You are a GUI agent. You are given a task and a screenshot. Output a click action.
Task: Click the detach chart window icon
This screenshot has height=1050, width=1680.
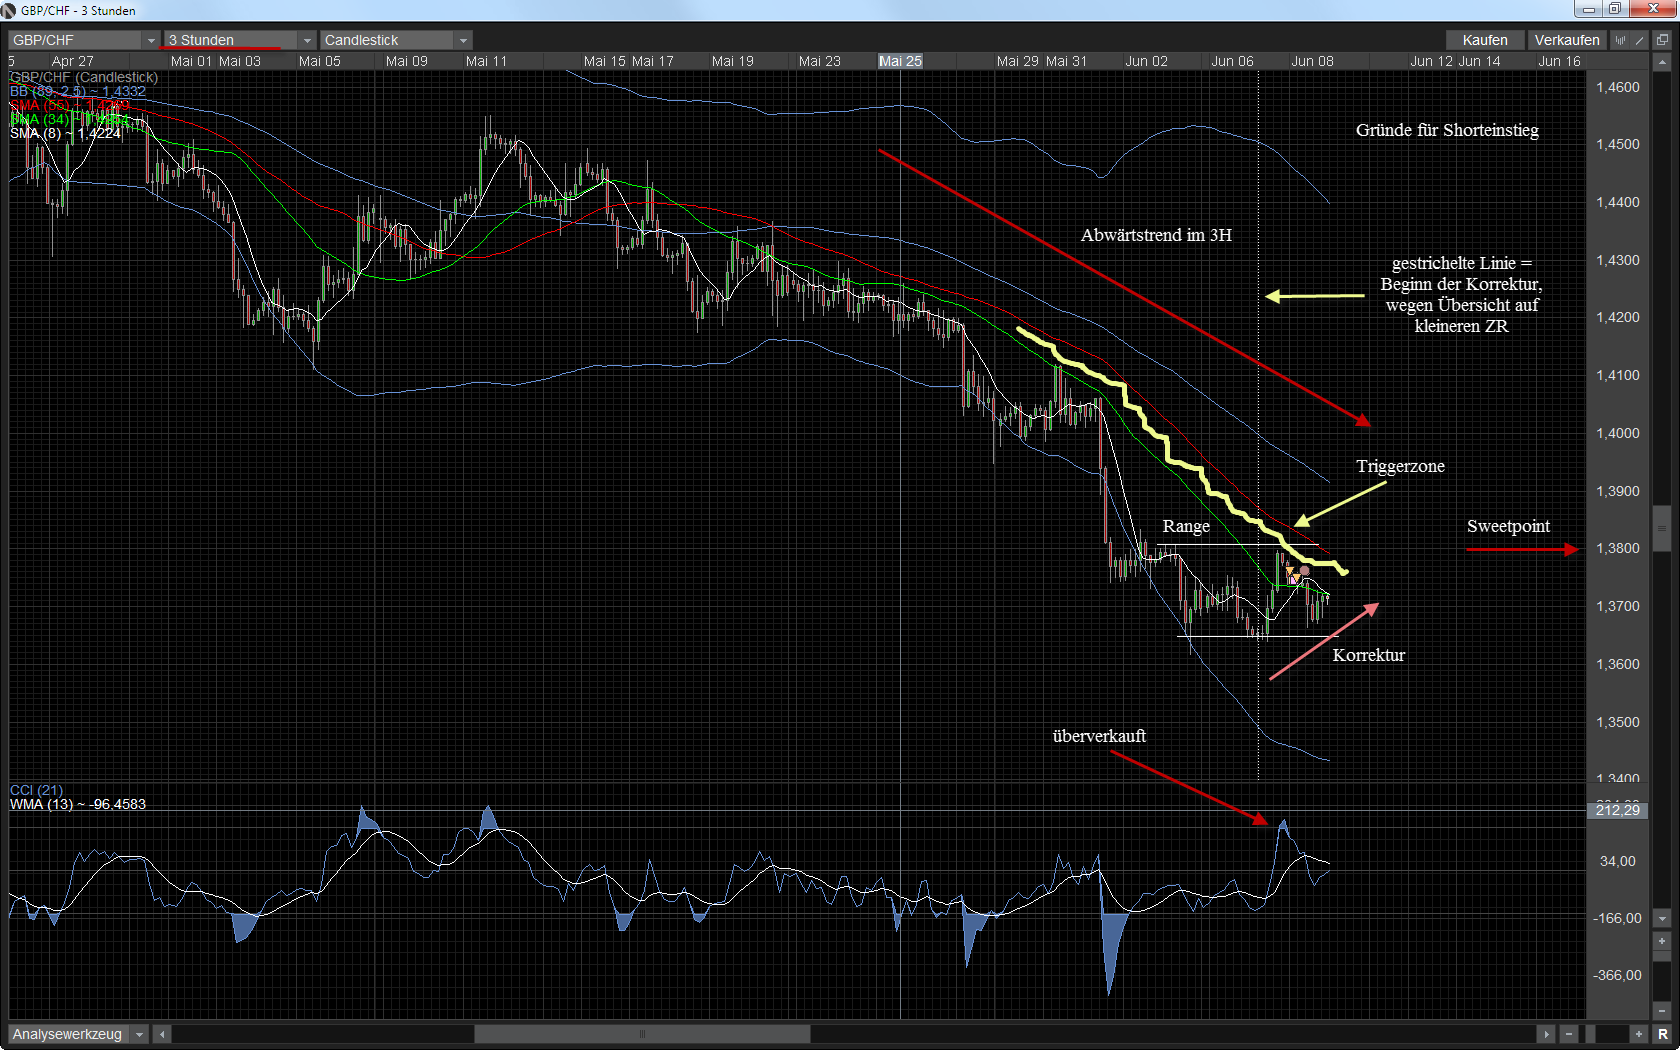click(x=1662, y=40)
